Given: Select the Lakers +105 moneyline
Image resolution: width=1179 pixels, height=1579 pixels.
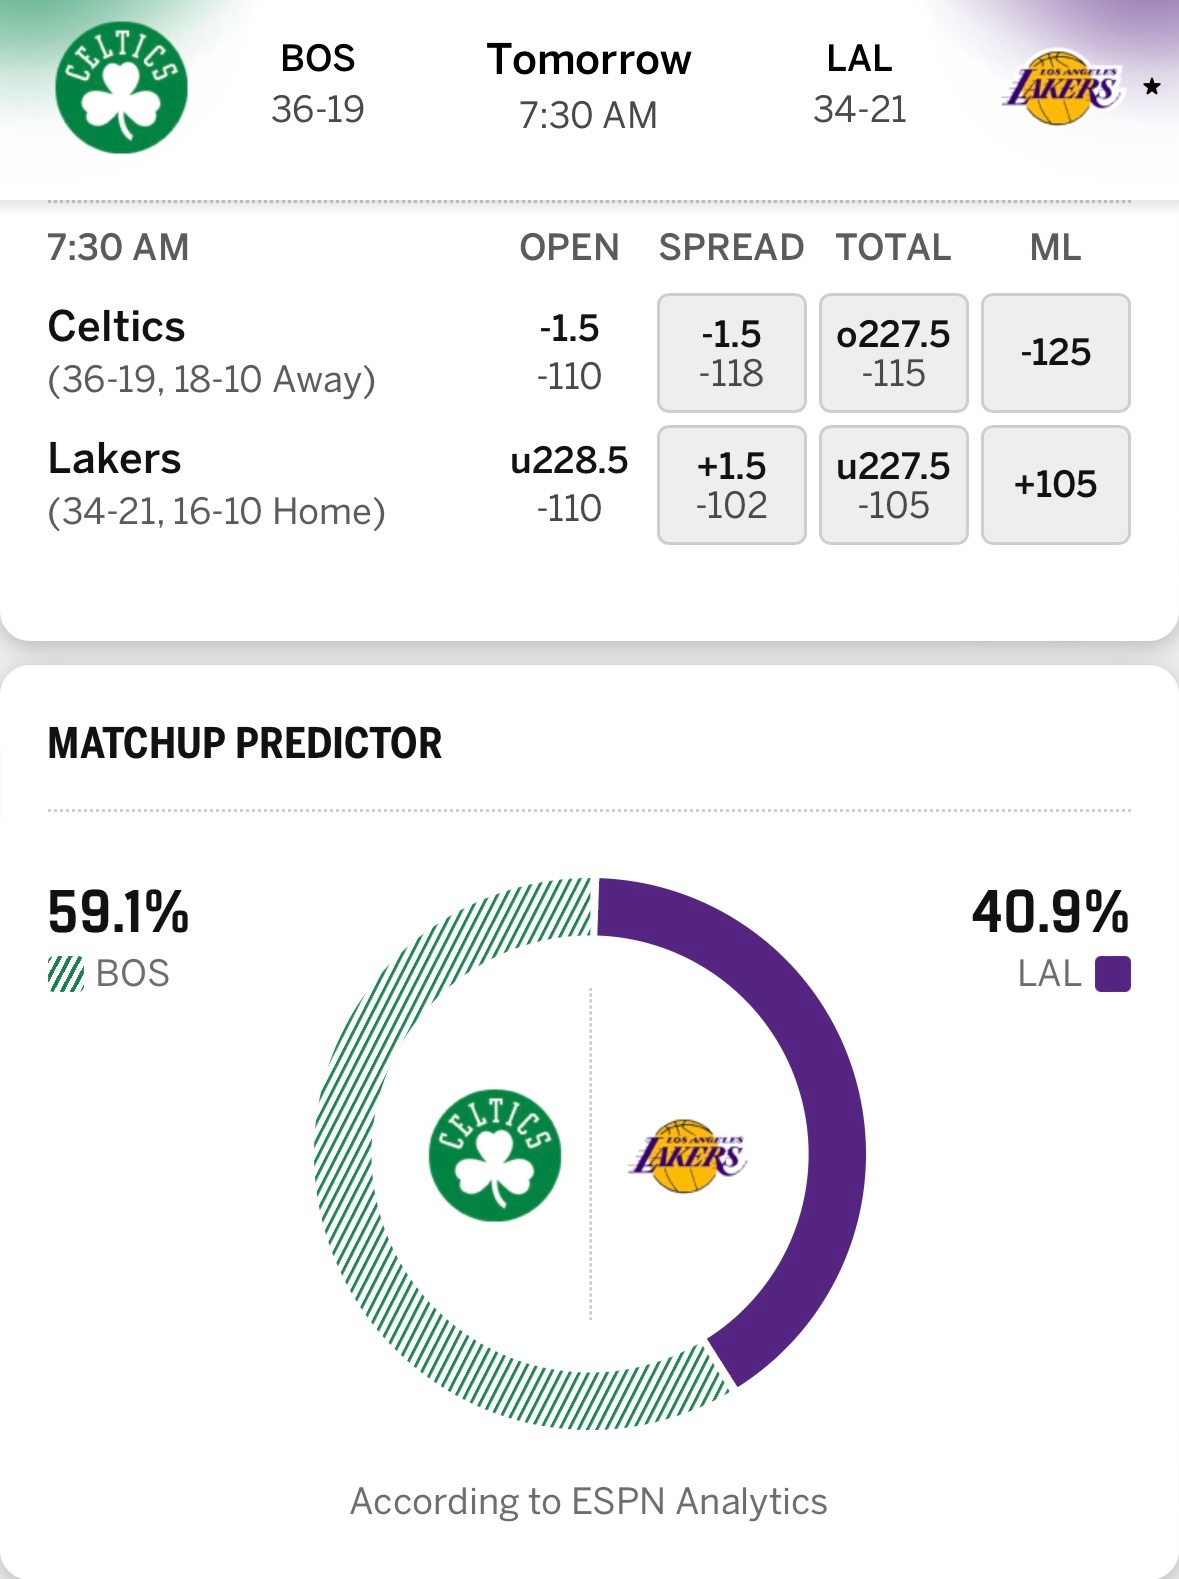Looking at the screenshot, I should tap(1055, 485).
